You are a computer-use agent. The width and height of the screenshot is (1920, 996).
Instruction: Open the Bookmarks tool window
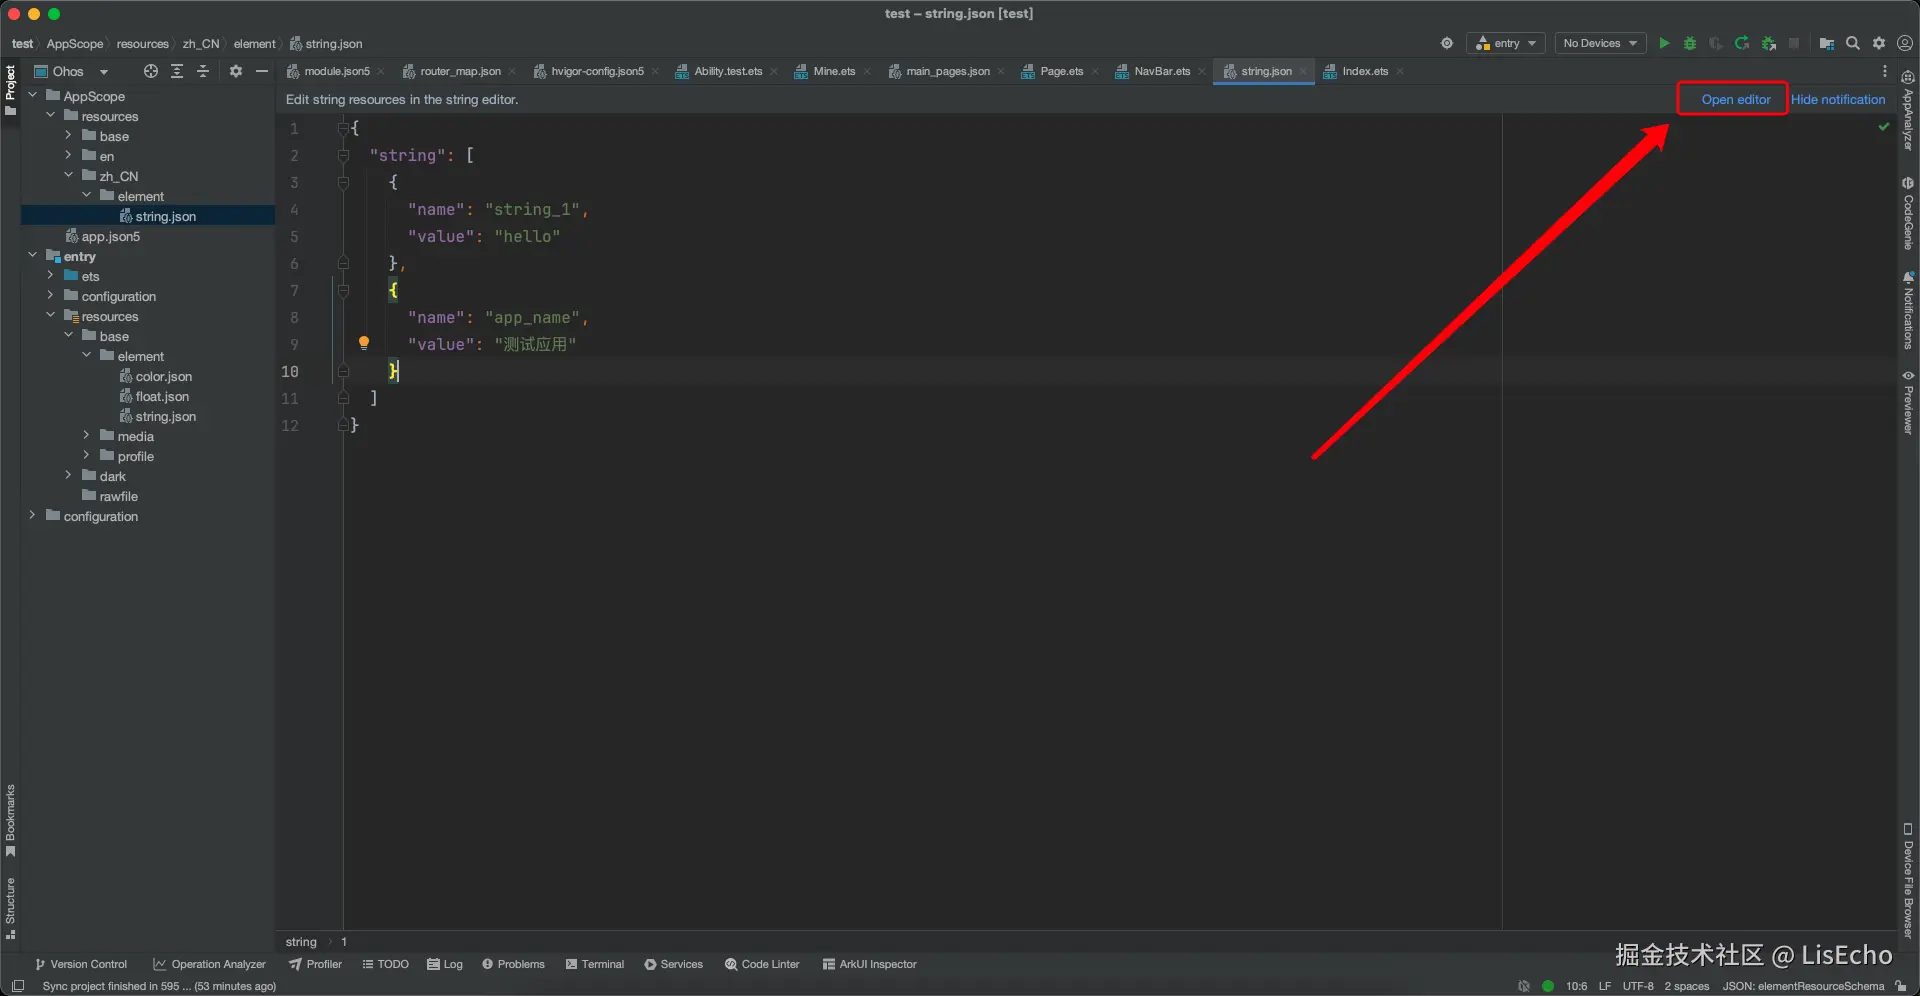[10, 821]
